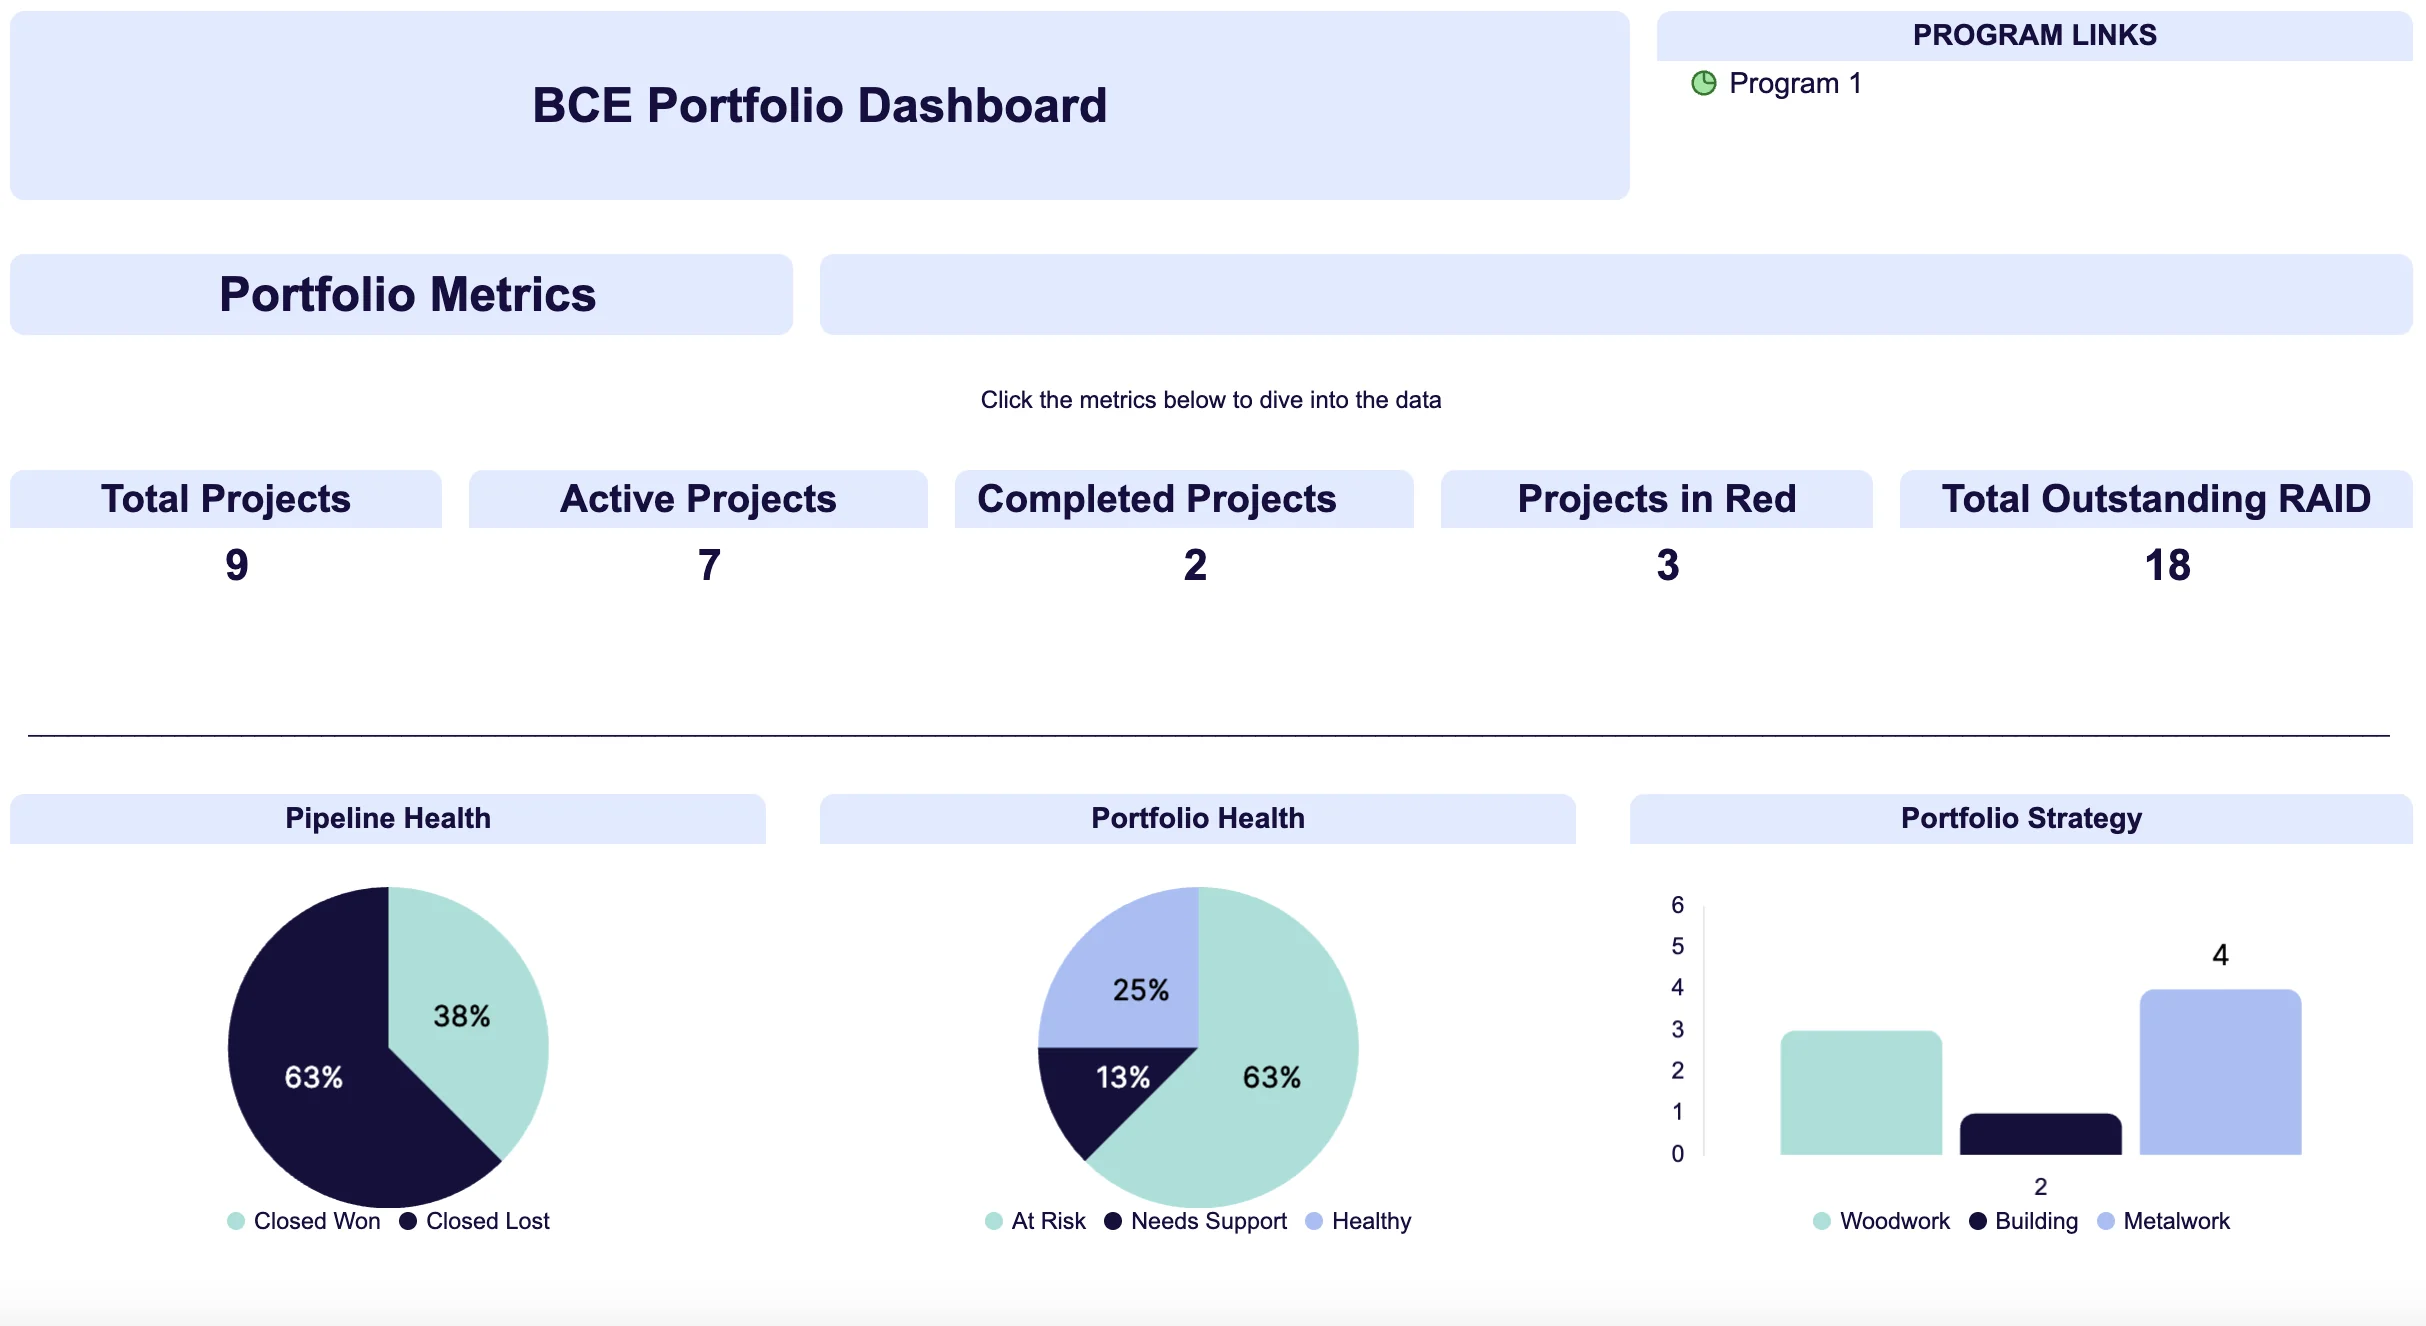This screenshot has height=1326, width=2426.
Task: Click the Active Projects value 7
Action: tap(709, 565)
